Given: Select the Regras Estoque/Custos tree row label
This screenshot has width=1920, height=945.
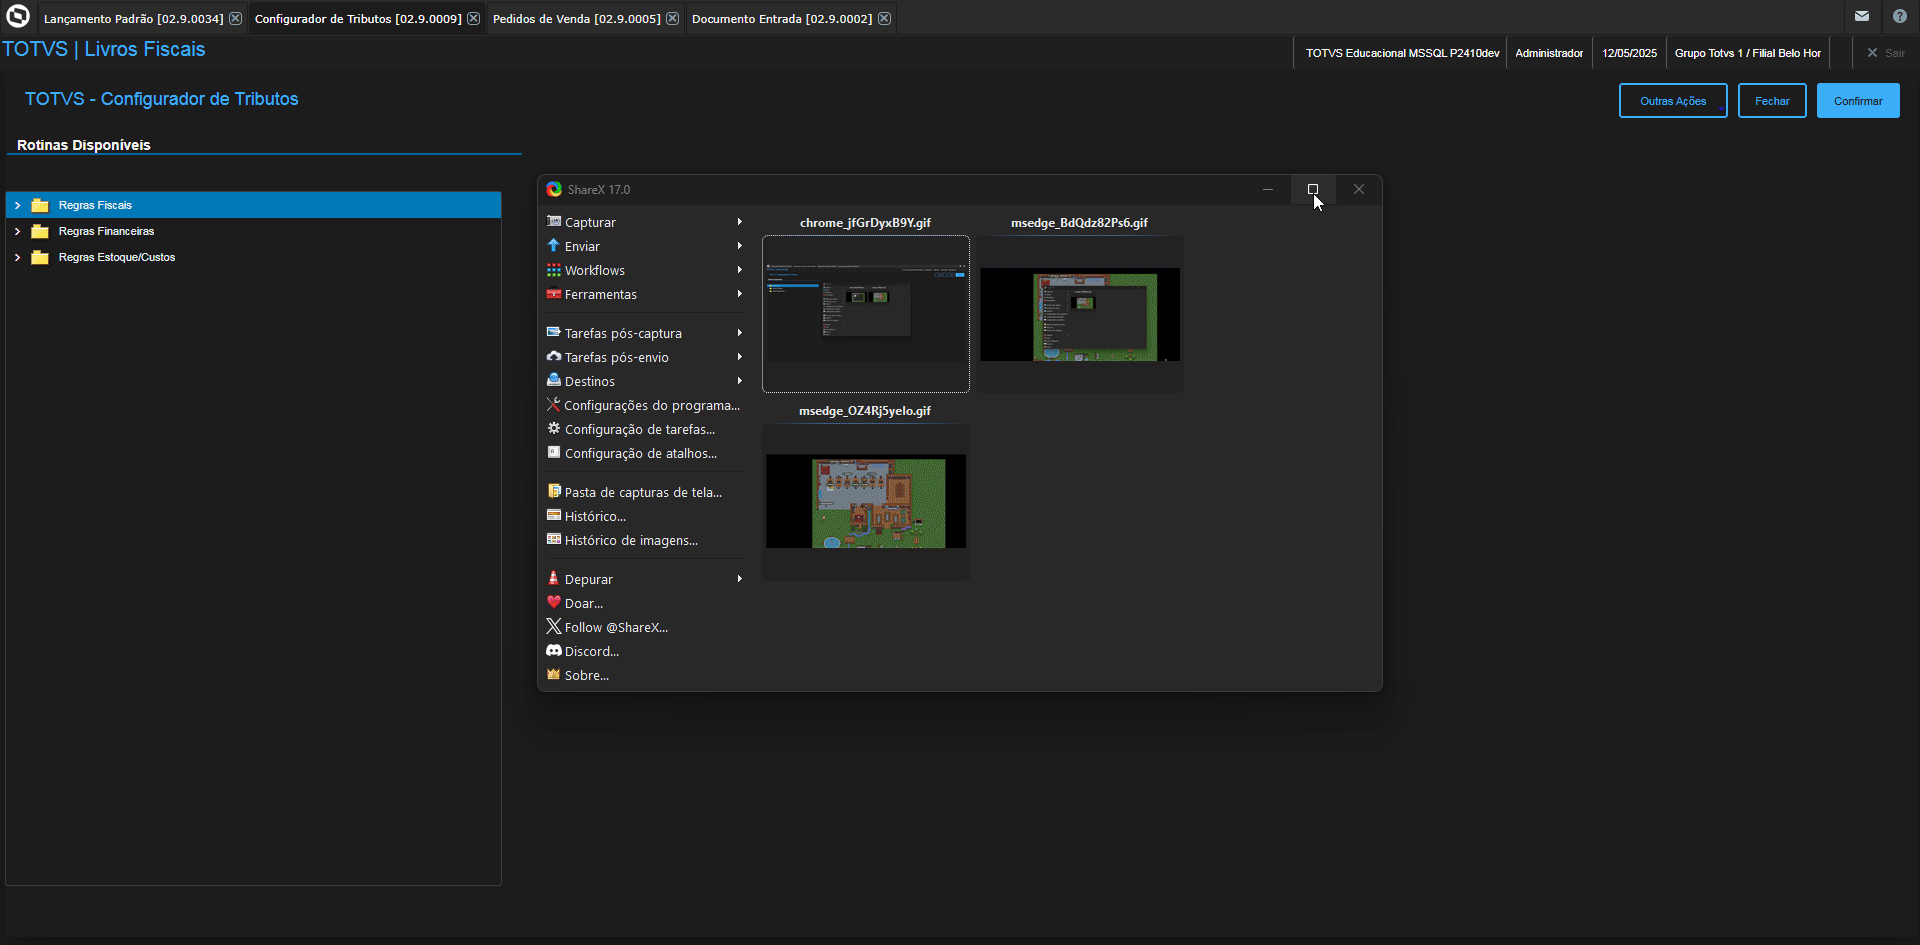Looking at the screenshot, I should (x=117, y=257).
